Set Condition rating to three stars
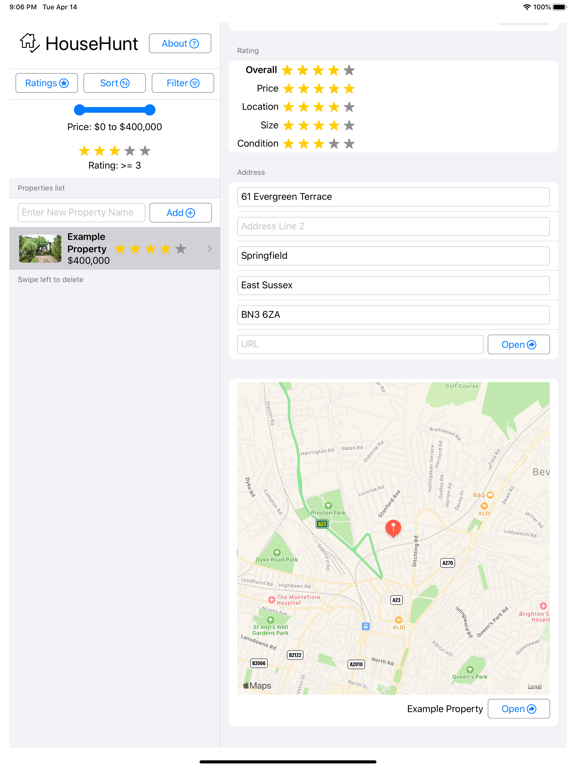The width and height of the screenshot is (576, 768). (x=319, y=144)
